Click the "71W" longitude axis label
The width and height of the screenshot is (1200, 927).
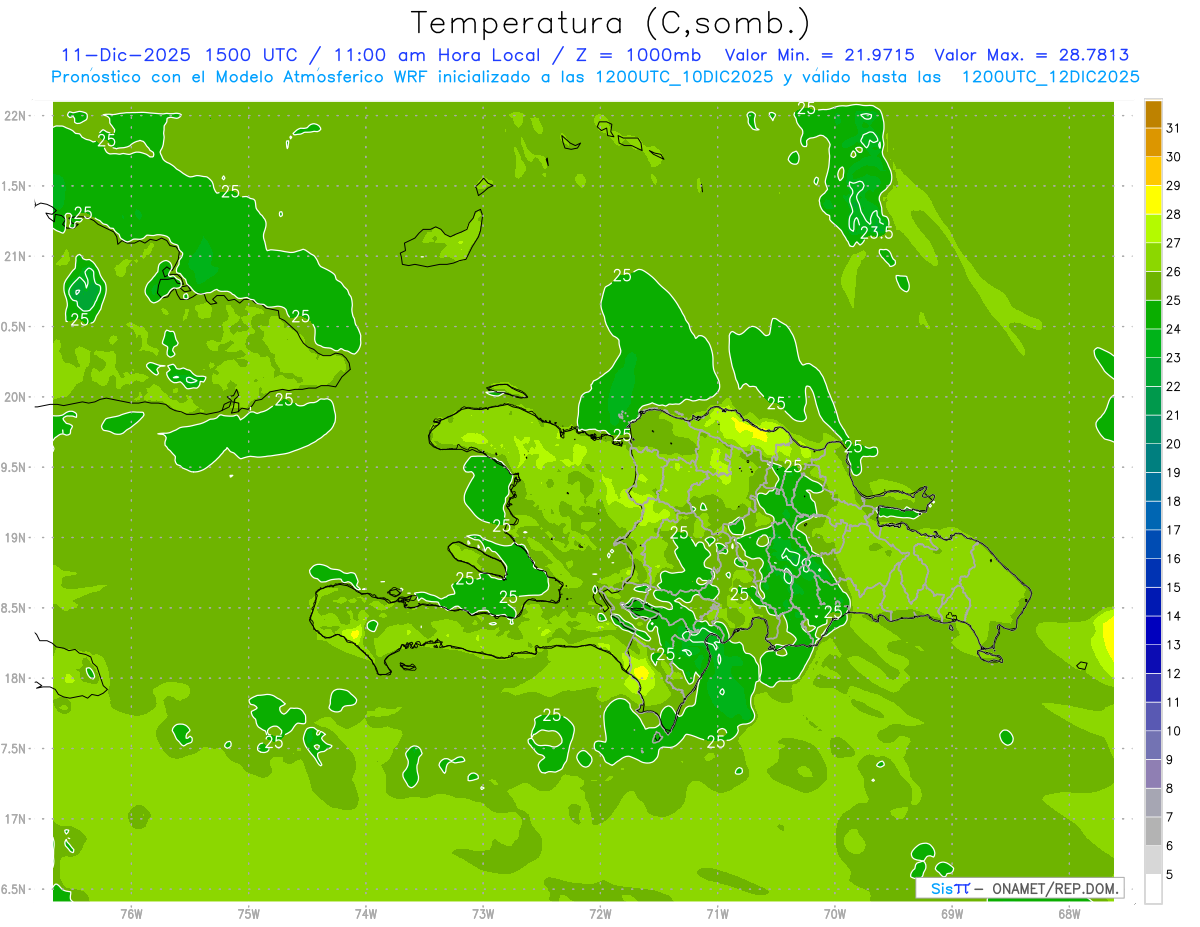717,914
